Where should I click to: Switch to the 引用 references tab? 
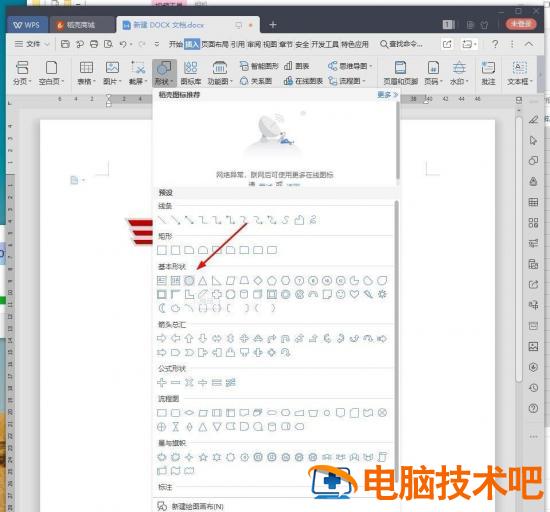[237, 44]
